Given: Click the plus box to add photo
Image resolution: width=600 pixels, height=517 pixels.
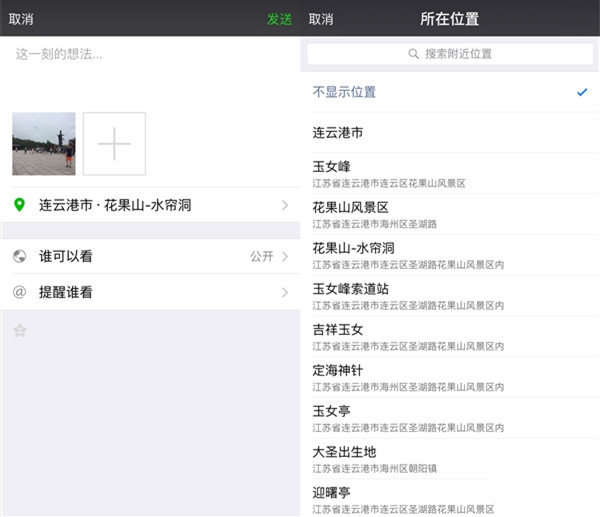Looking at the screenshot, I should tap(114, 144).
